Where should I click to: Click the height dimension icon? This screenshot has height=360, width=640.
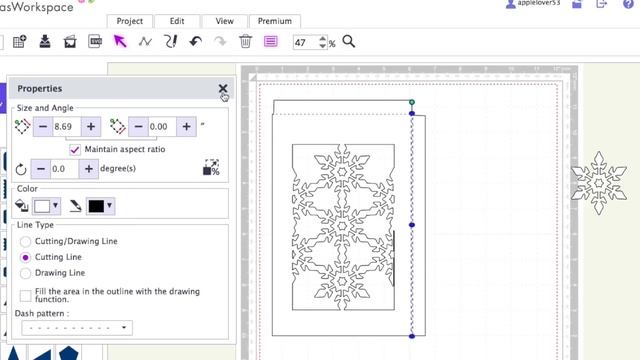pyautogui.click(x=118, y=126)
